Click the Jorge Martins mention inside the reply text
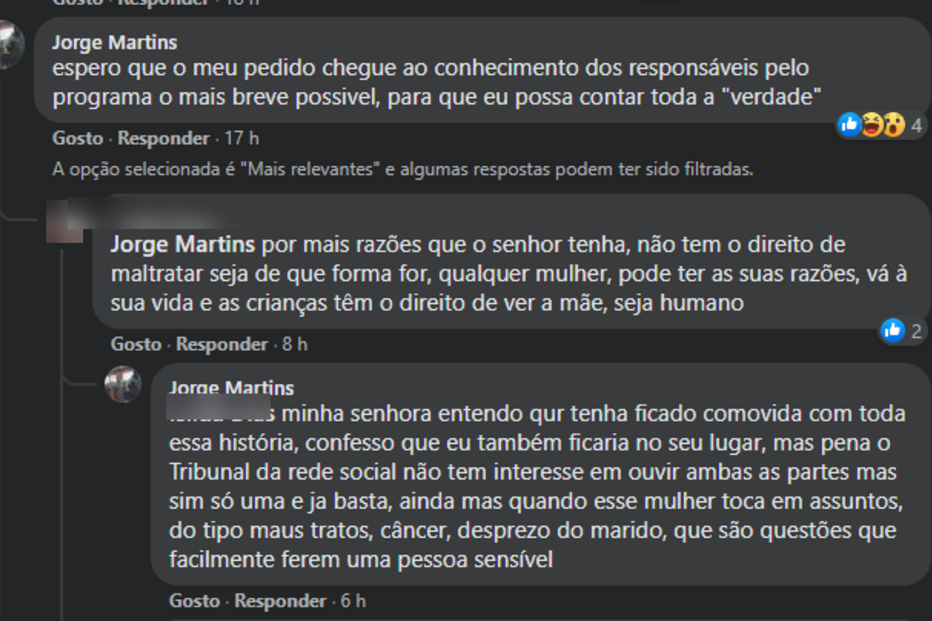 coord(184,243)
